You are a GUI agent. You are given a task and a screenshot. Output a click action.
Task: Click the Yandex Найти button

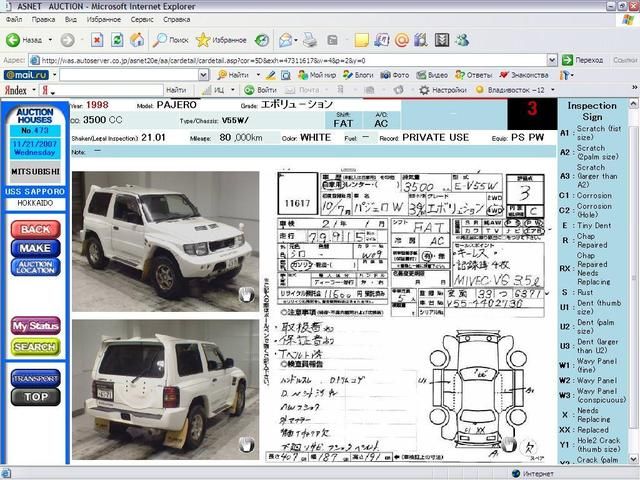(x=176, y=90)
